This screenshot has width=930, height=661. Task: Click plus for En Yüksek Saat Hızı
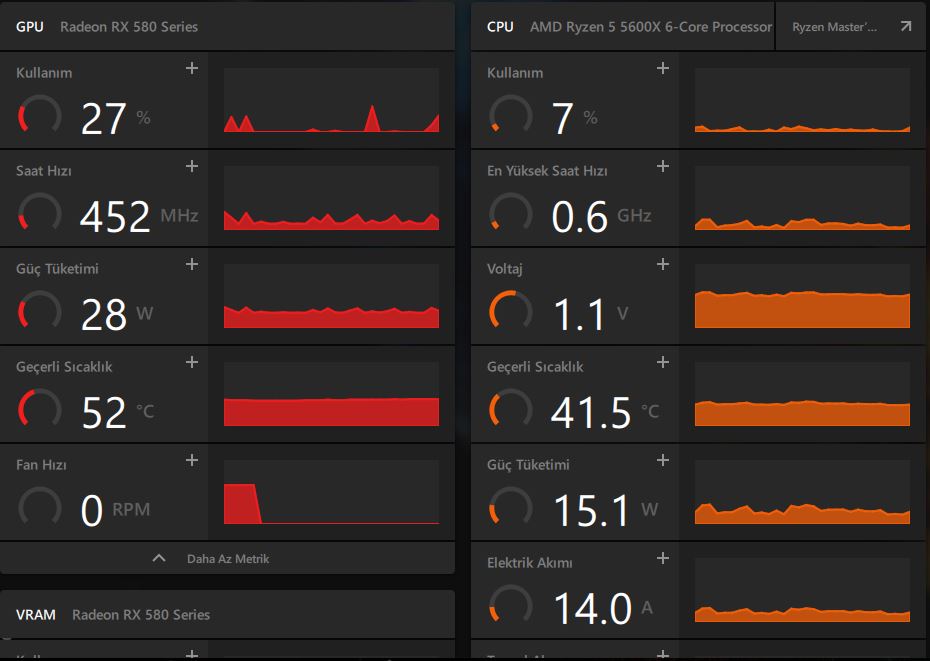(662, 166)
